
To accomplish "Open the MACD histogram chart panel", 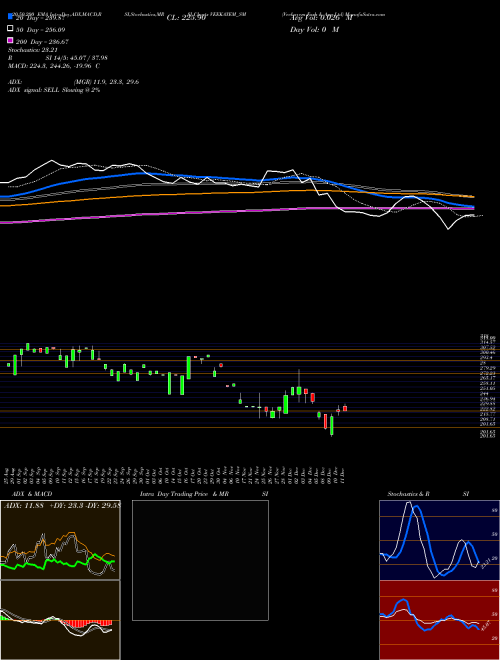I will [x=60, y=620].
